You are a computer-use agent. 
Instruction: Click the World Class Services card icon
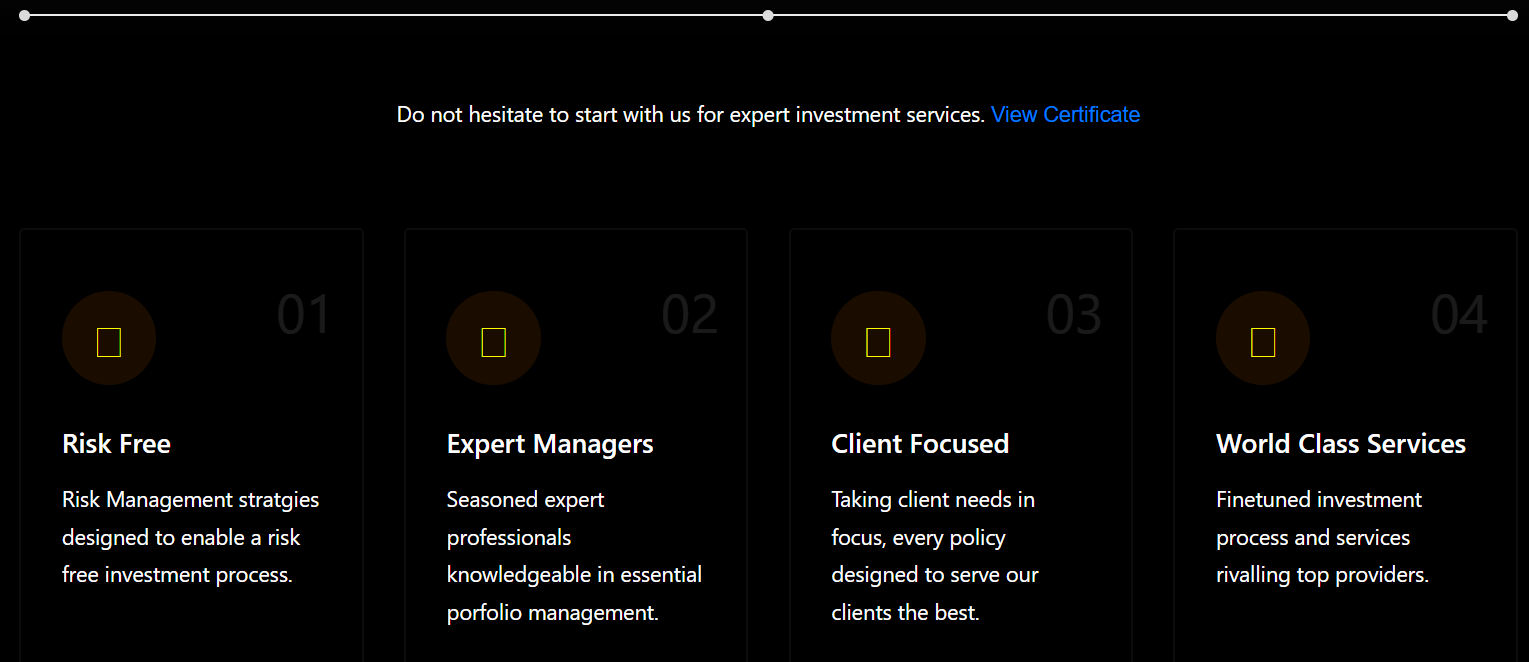[x=1262, y=338]
